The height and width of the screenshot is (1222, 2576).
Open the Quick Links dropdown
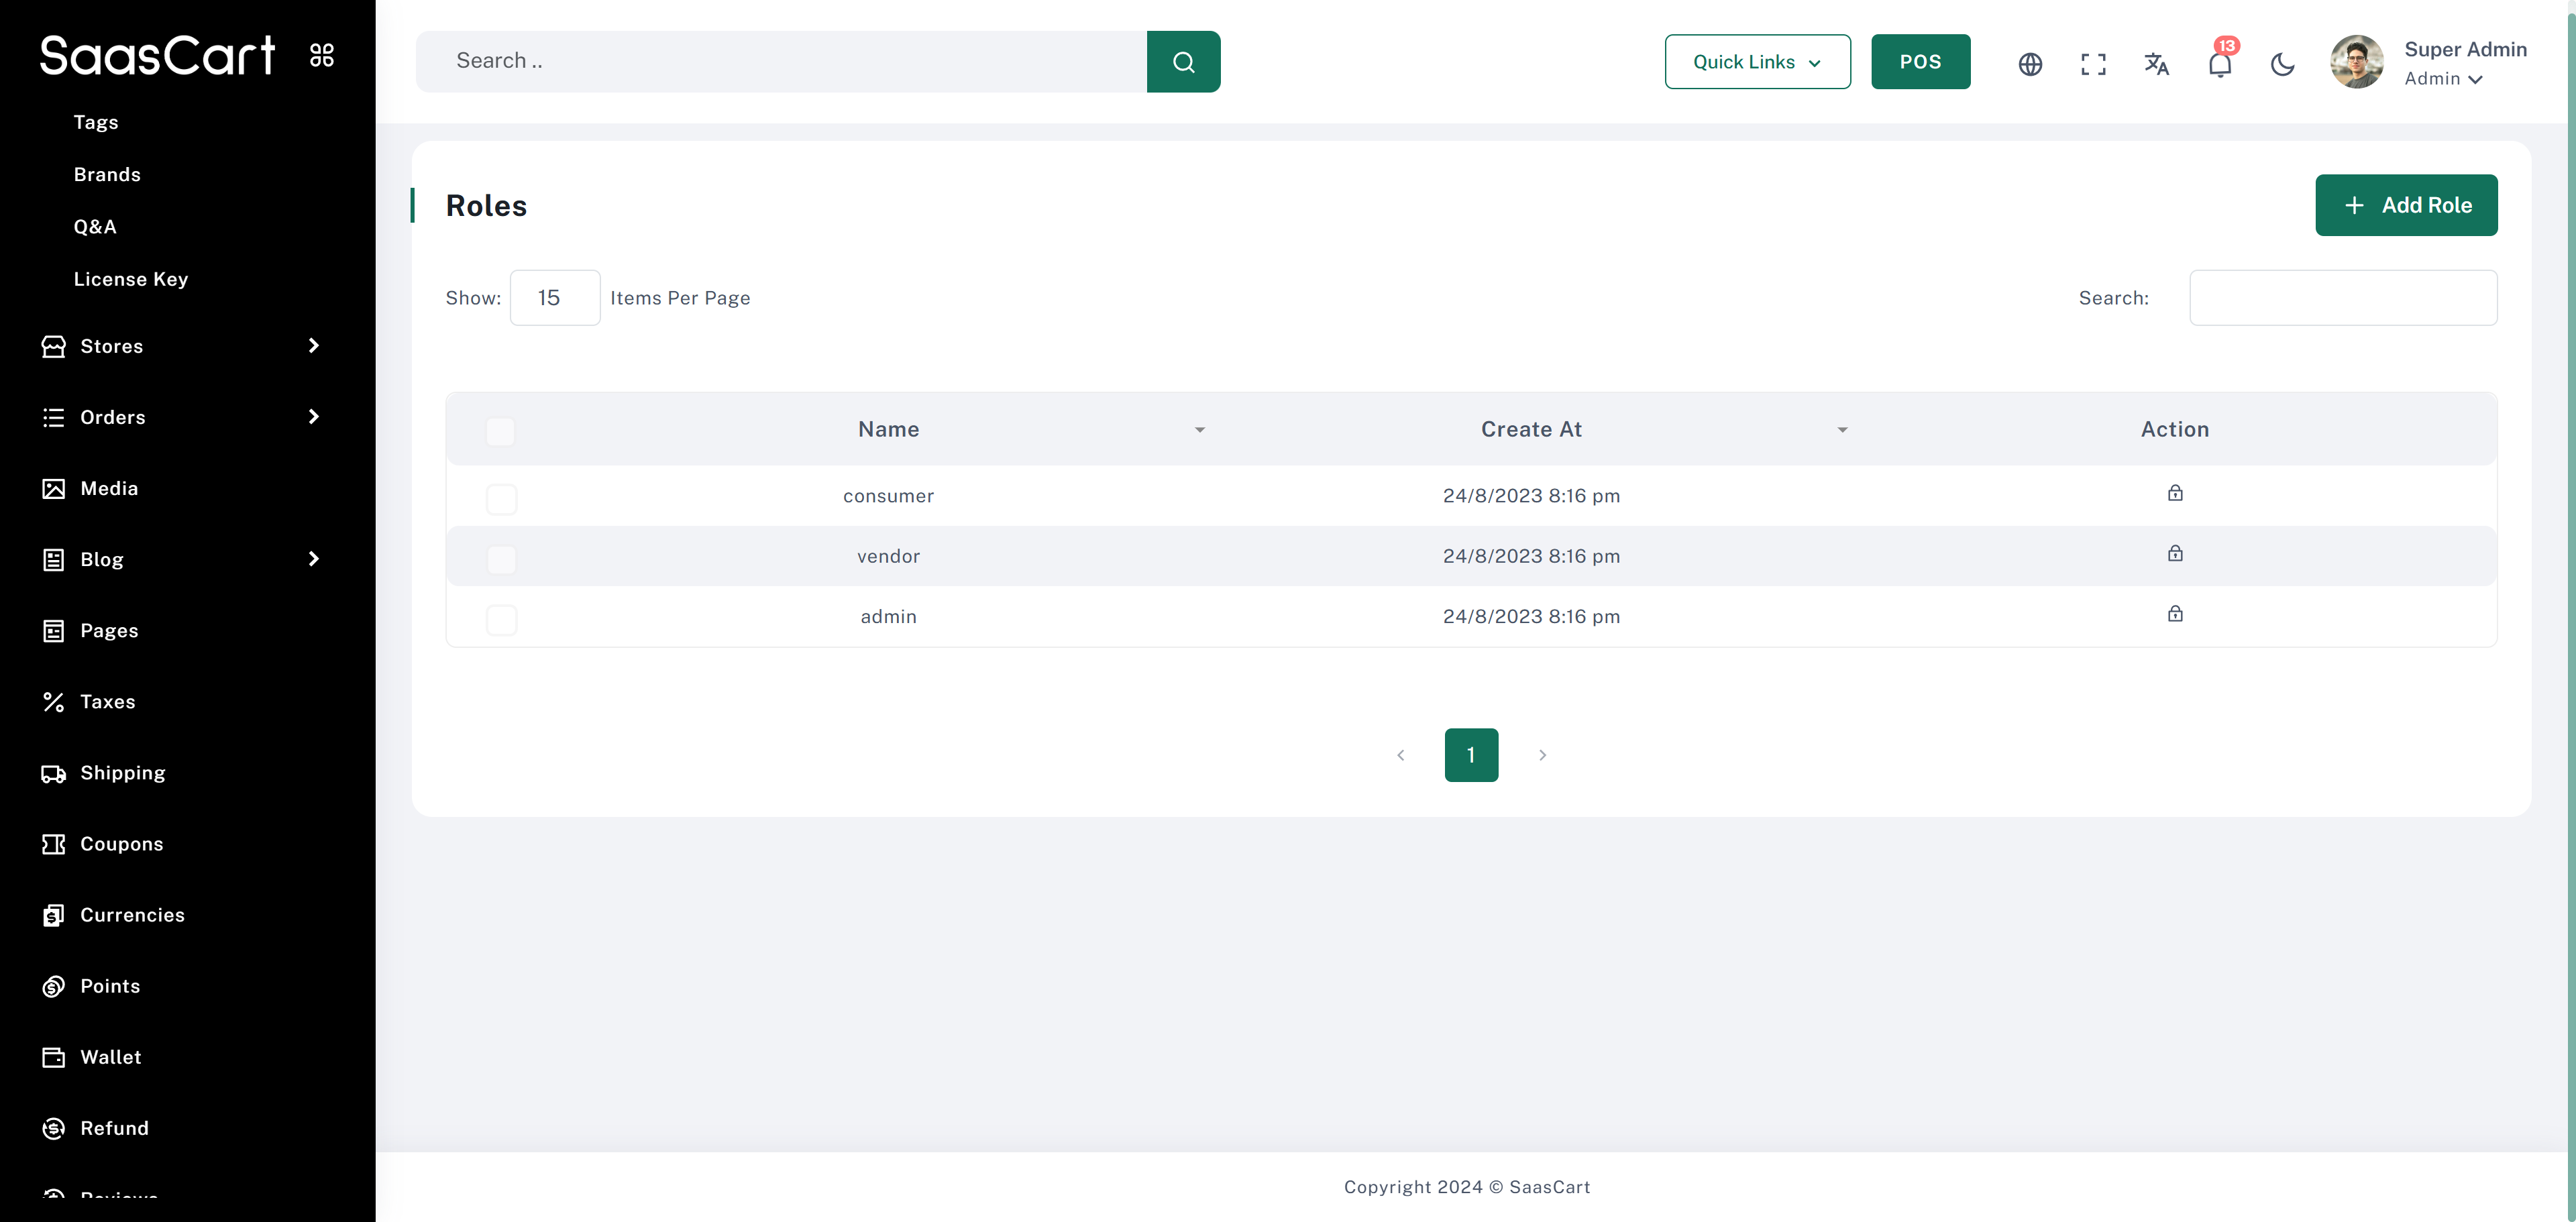tap(1757, 62)
